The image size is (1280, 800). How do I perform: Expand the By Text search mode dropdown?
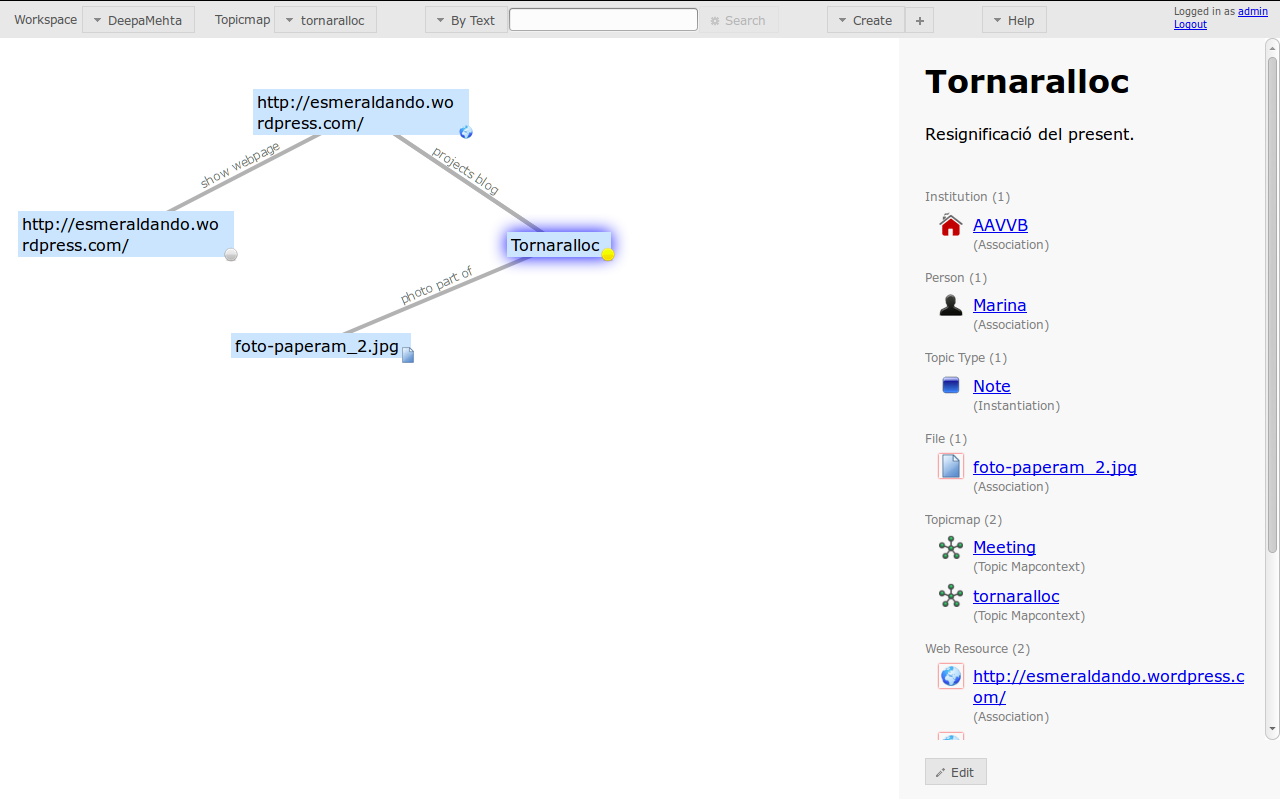pyautogui.click(x=465, y=20)
